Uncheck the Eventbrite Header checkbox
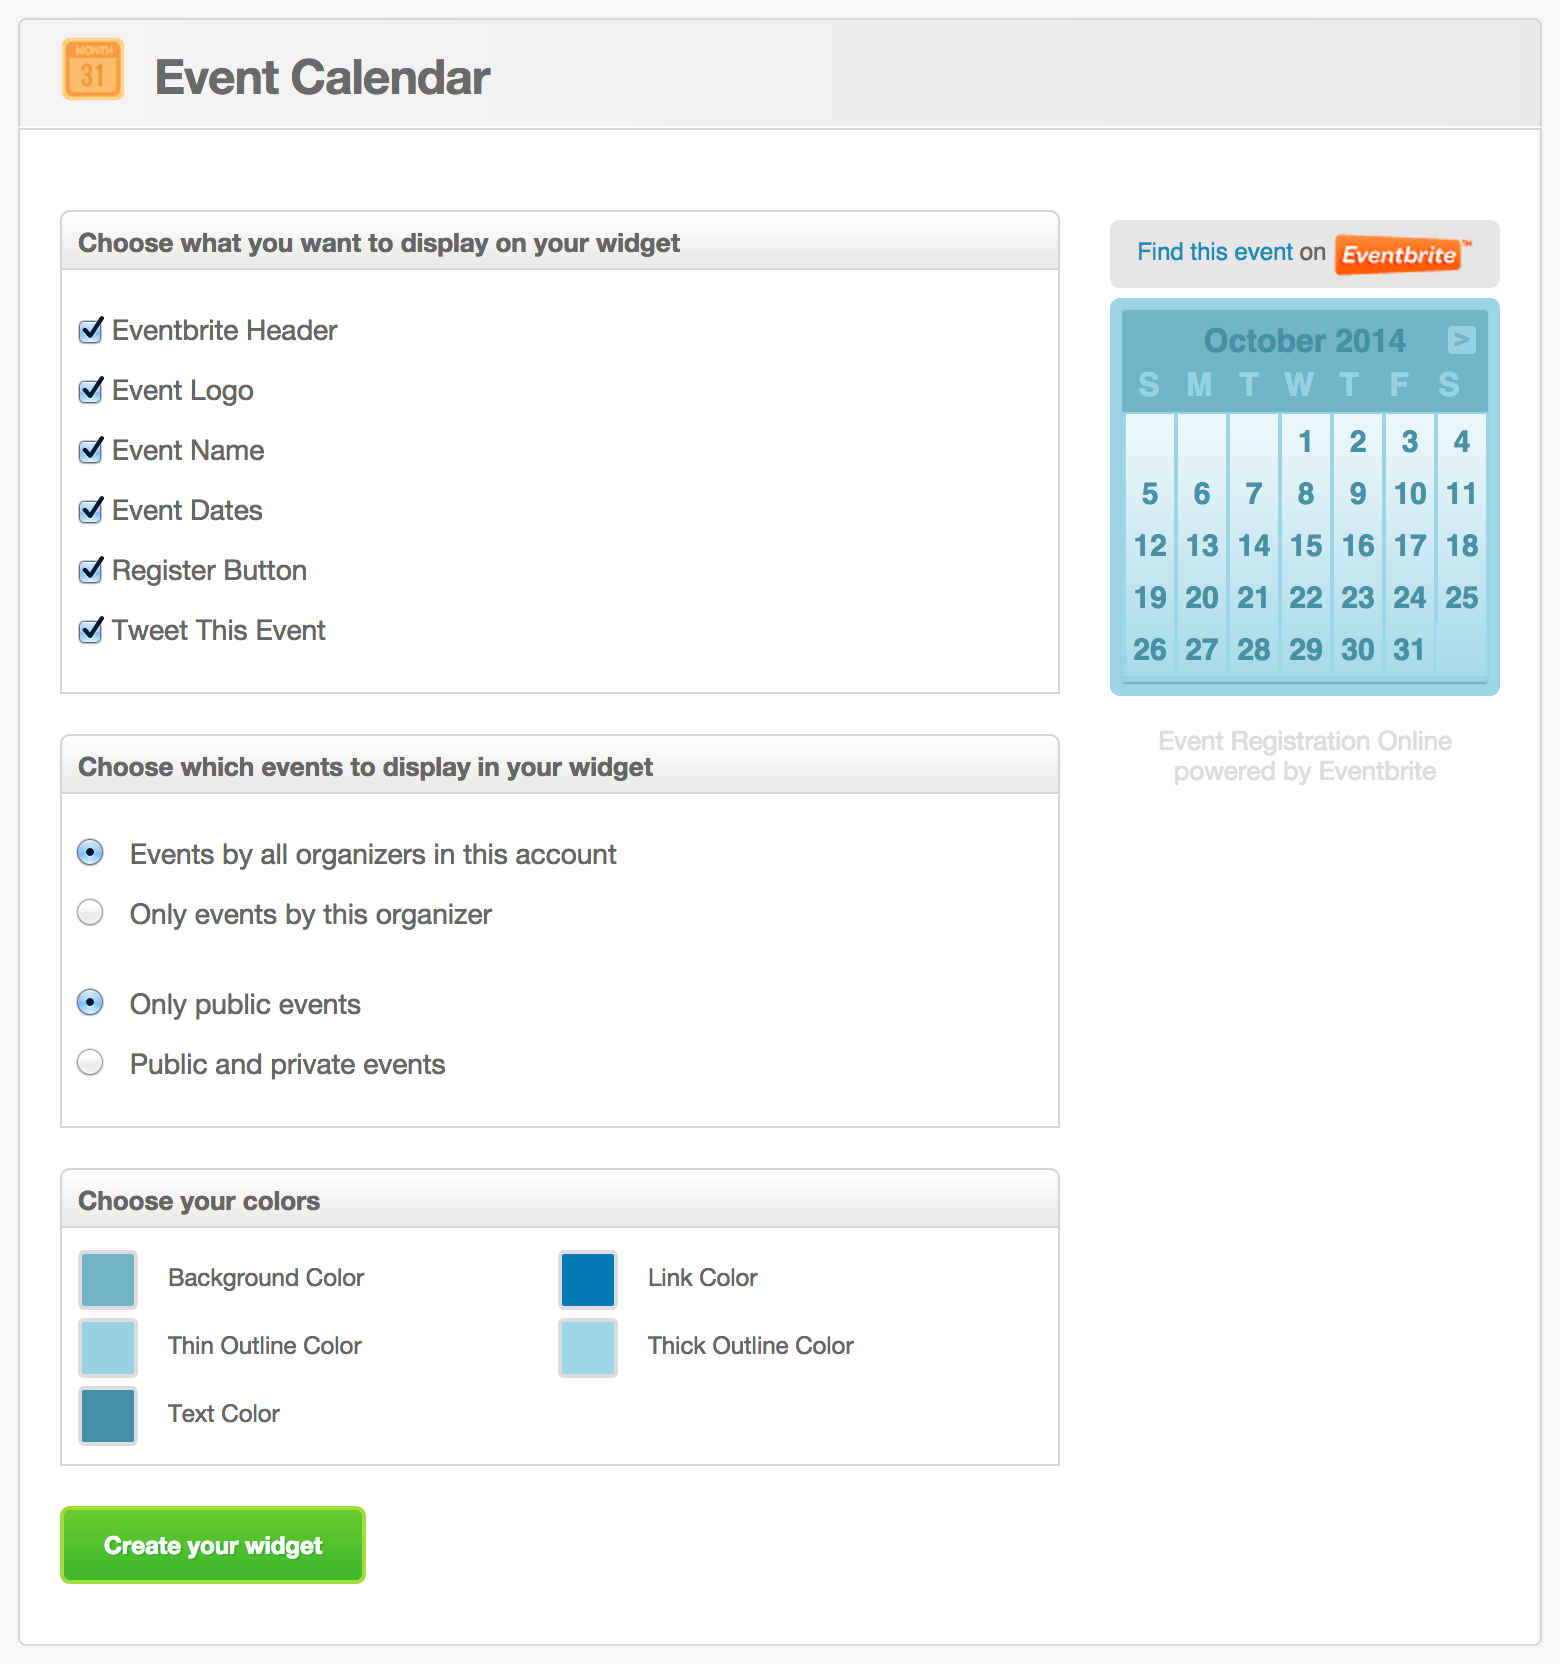Viewport: 1560px width, 1664px height. [91, 330]
